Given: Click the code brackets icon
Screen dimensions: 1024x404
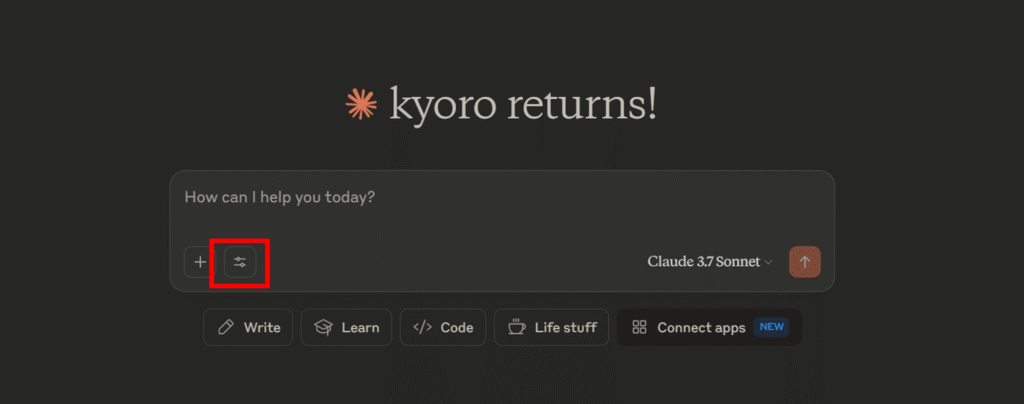Looking at the screenshot, I should pos(423,328).
